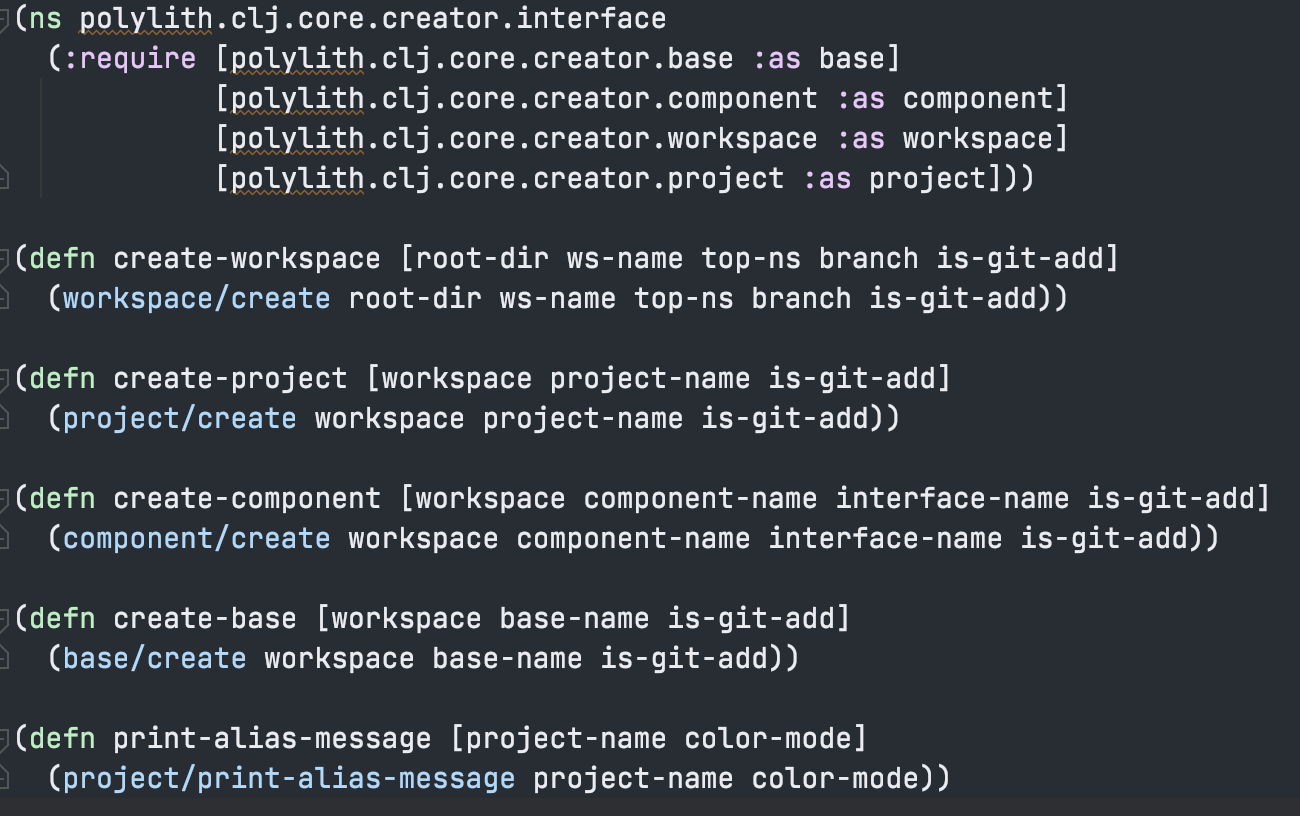Viewport: 1300px width, 816px height.
Task: Click the namespace name polylith.clj.core.creator.interface
Action: (372, 18)
